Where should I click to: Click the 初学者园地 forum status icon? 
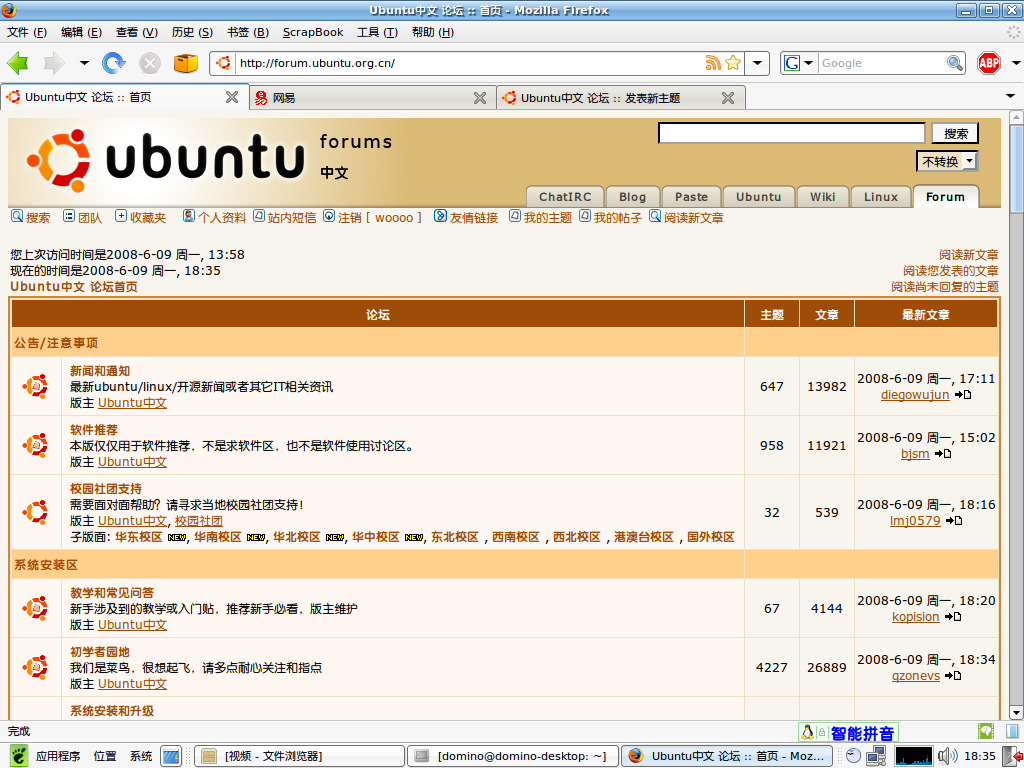[x=35, y=667]
